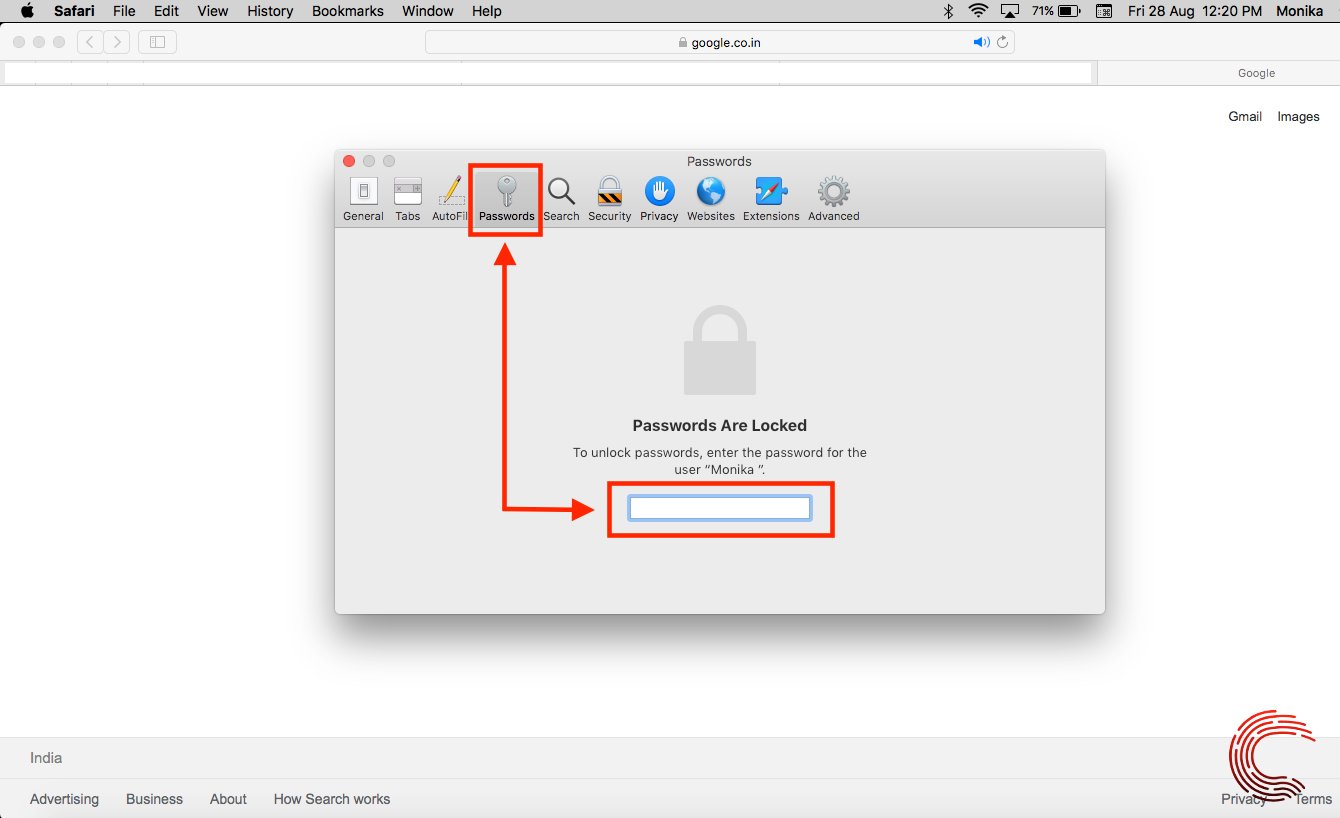
Task: Open the AutoFill preferences pane
Action: tap(450, 199)
